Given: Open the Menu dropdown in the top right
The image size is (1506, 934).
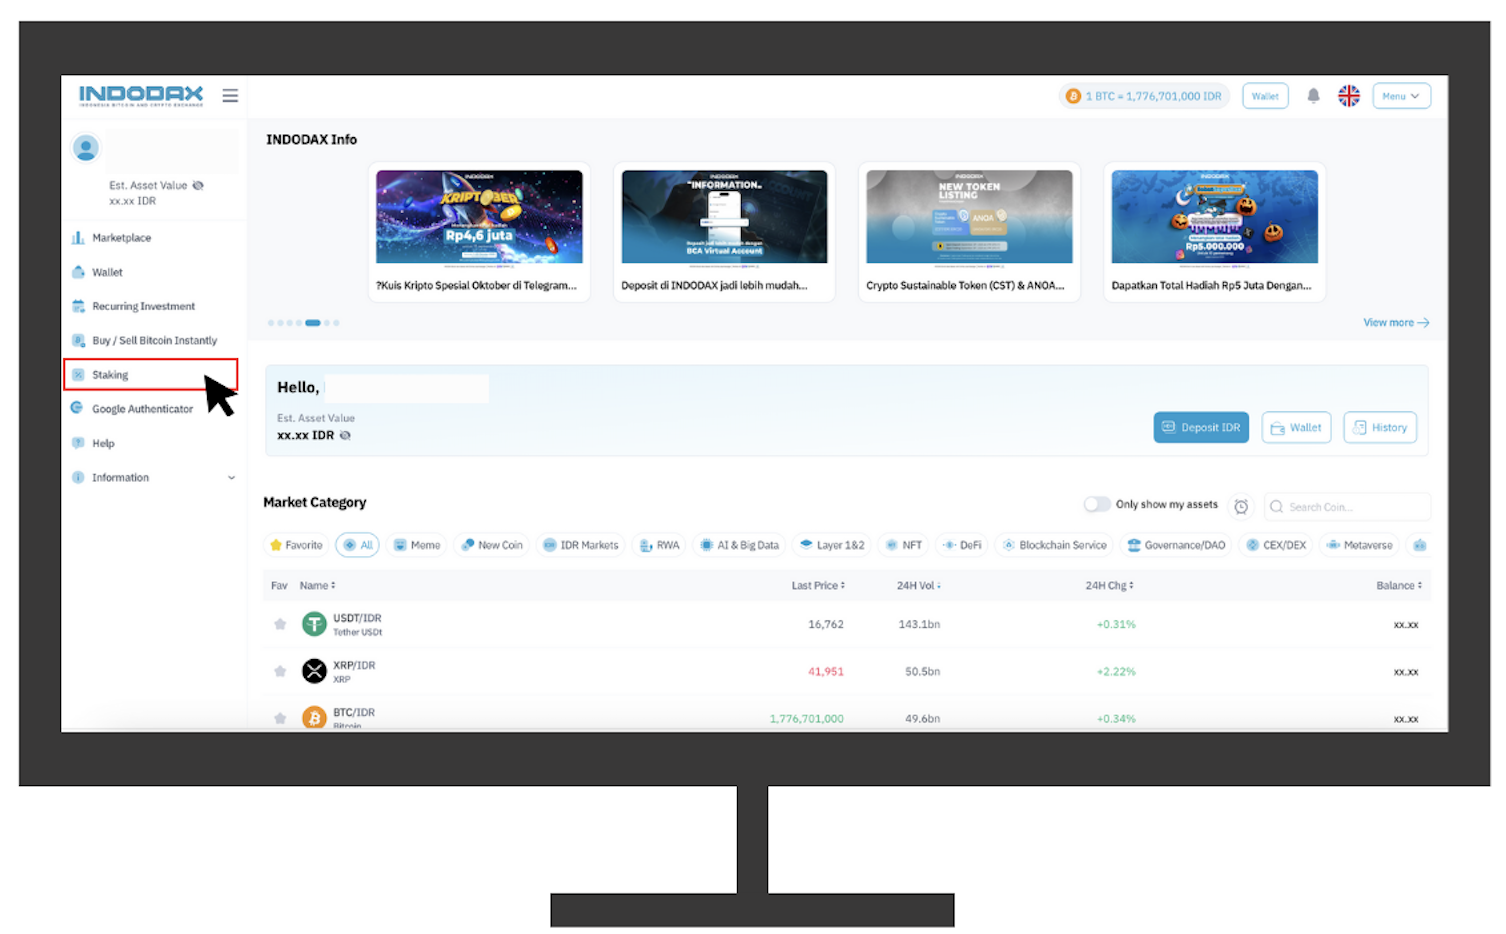Looking at the screenshot, I should click(1401, 96).
